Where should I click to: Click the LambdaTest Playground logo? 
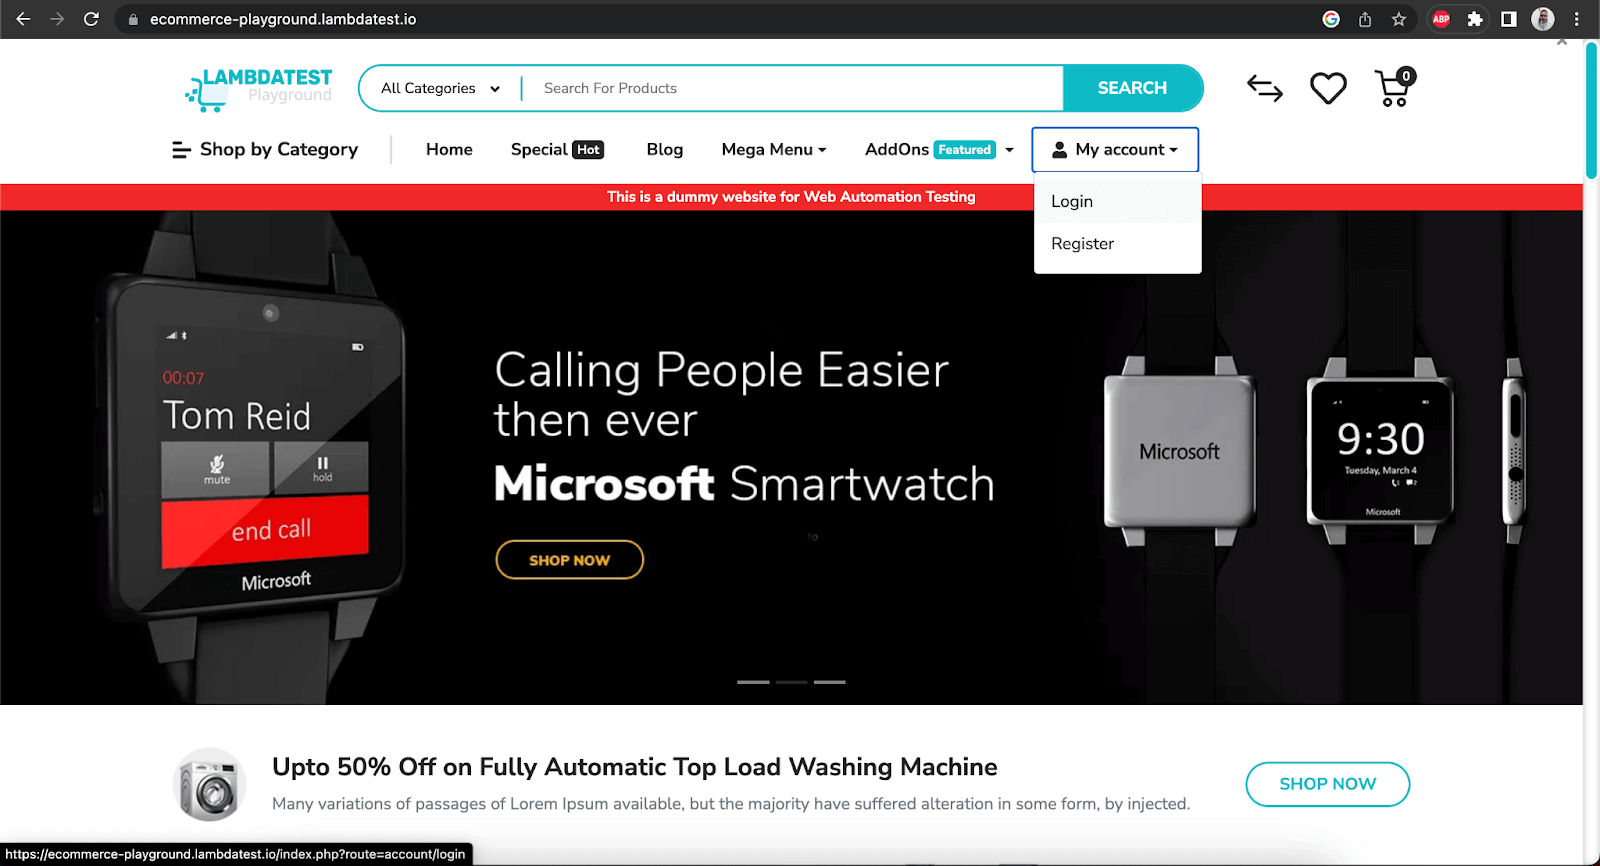click(259, 89)
